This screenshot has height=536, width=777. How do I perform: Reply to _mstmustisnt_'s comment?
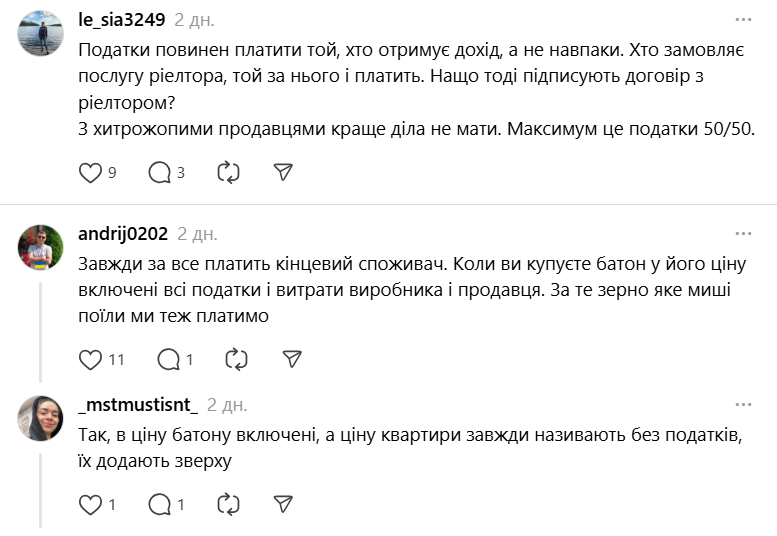(160, 504)
